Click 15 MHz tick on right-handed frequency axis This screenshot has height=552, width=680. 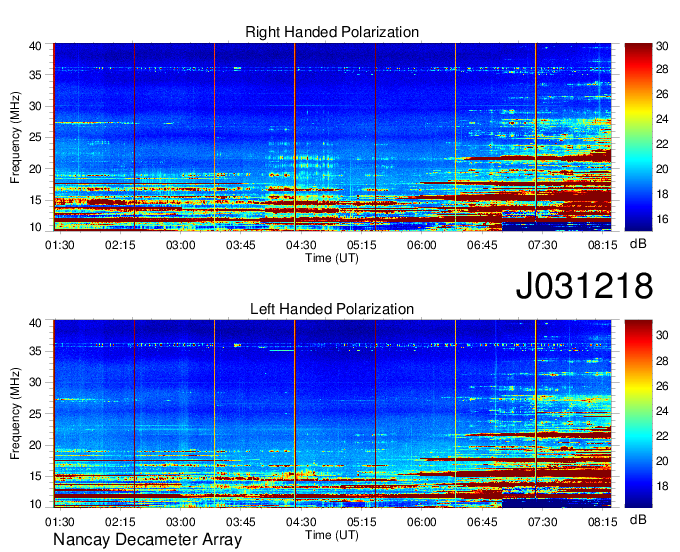[35, 200]
